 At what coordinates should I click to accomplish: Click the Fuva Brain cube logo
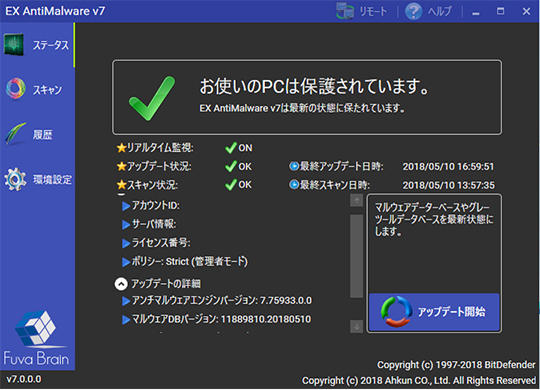pos(35,328)
